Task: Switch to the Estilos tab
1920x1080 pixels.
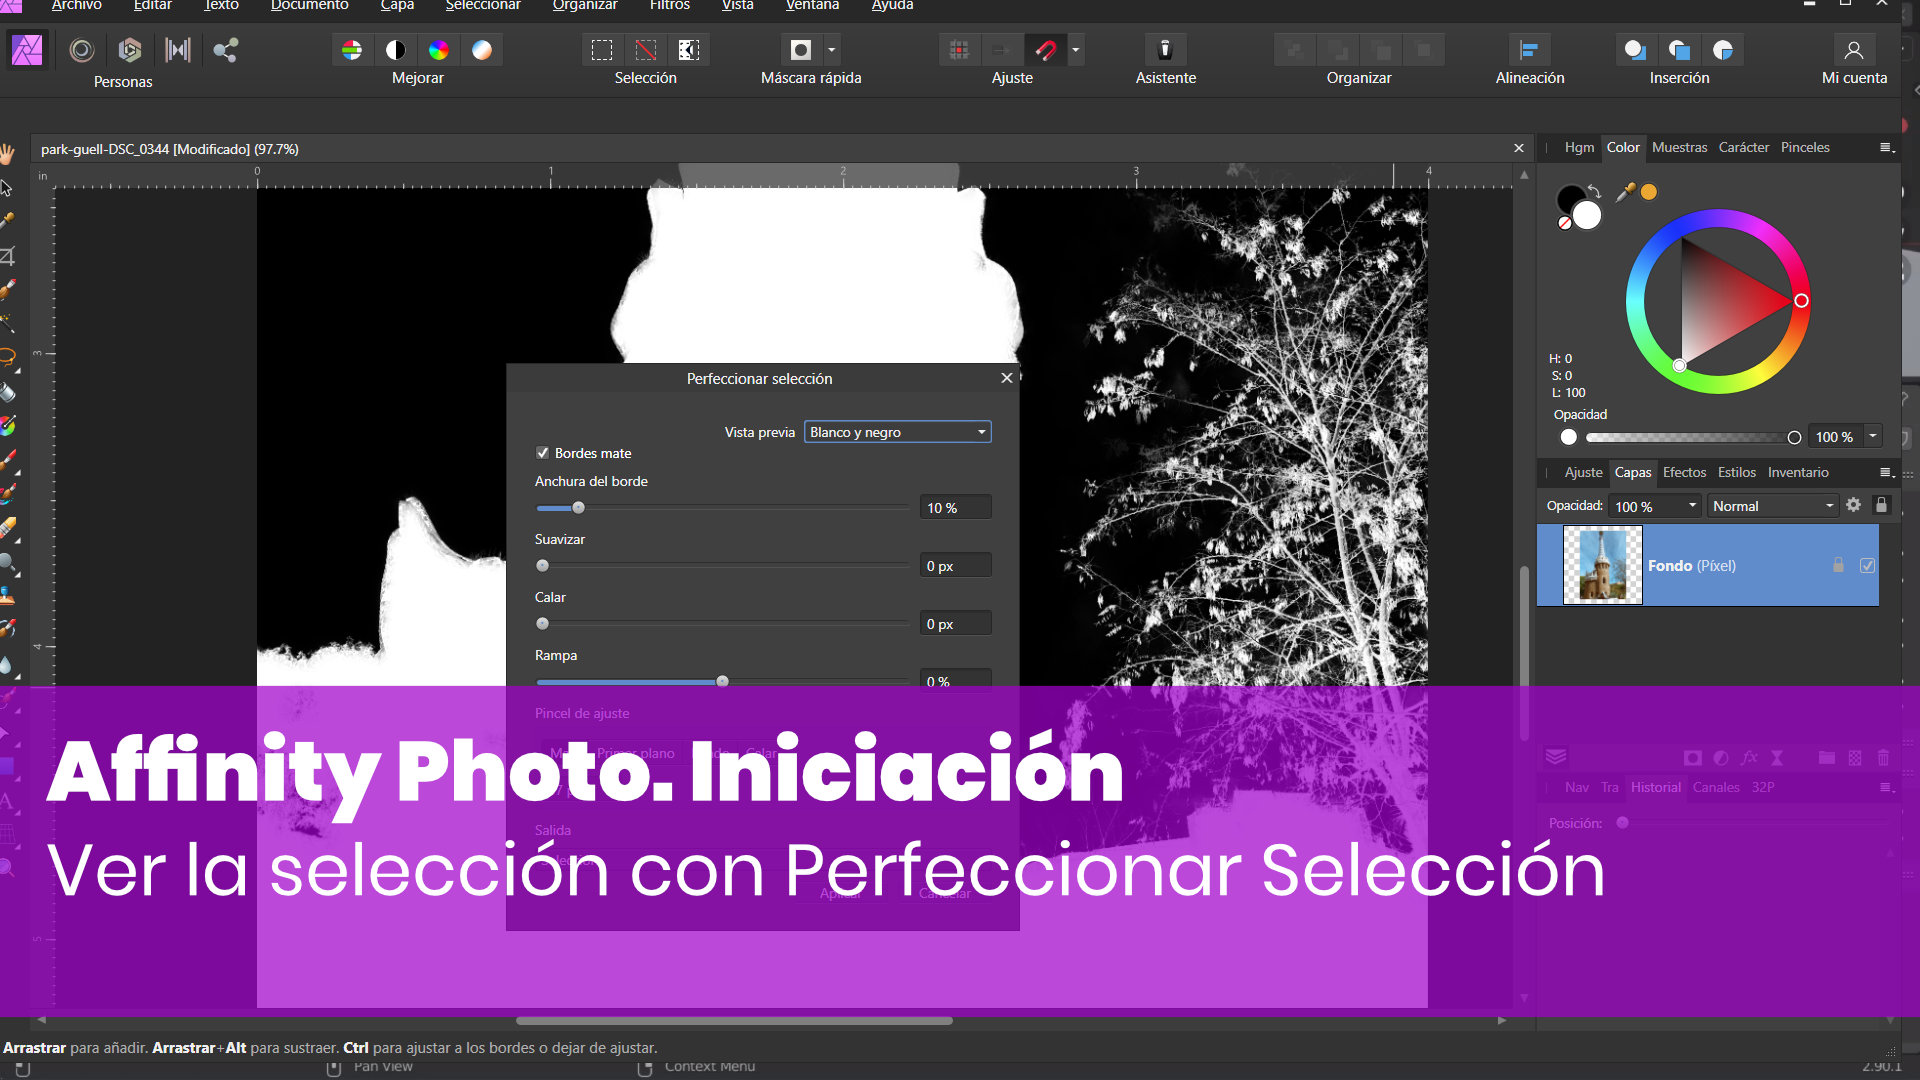Action: coord(1736,472)
